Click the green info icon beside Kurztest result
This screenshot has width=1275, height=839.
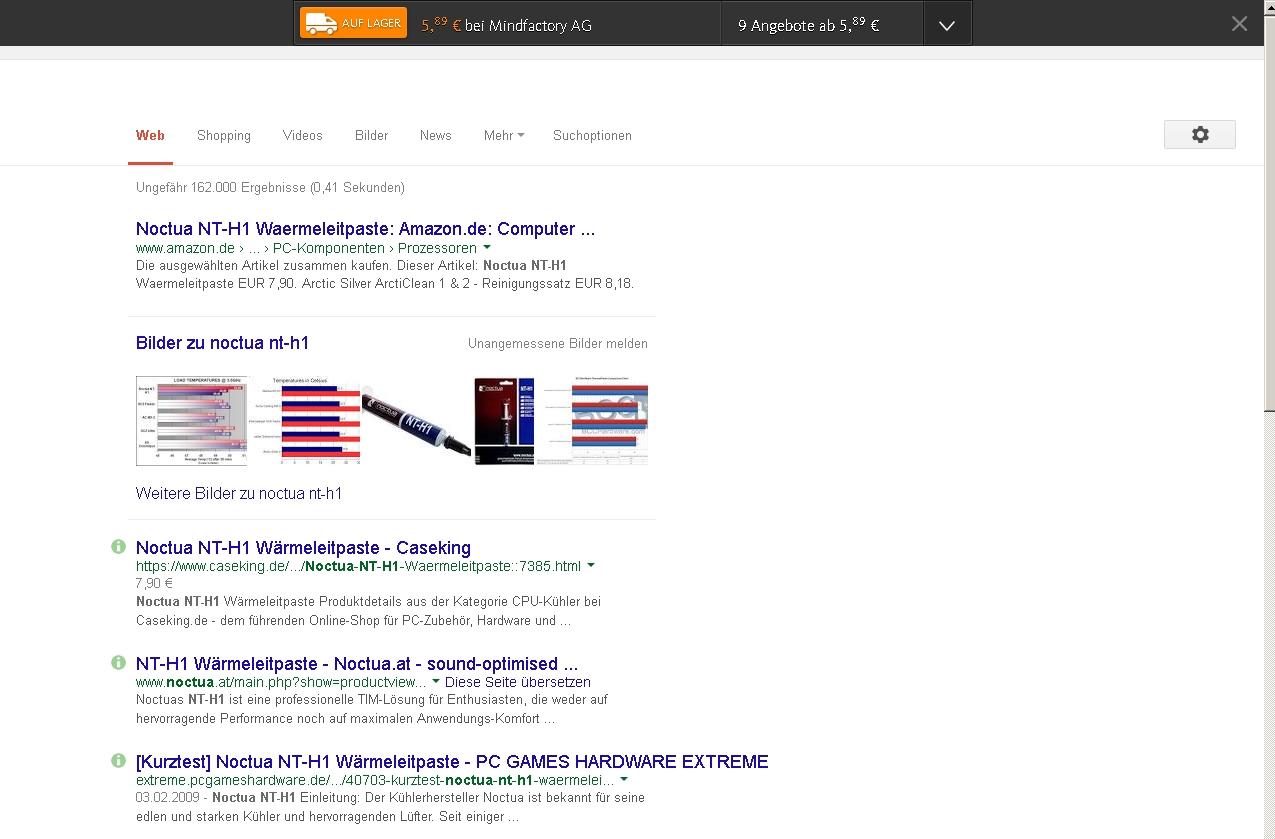click(x=118, y=761)
